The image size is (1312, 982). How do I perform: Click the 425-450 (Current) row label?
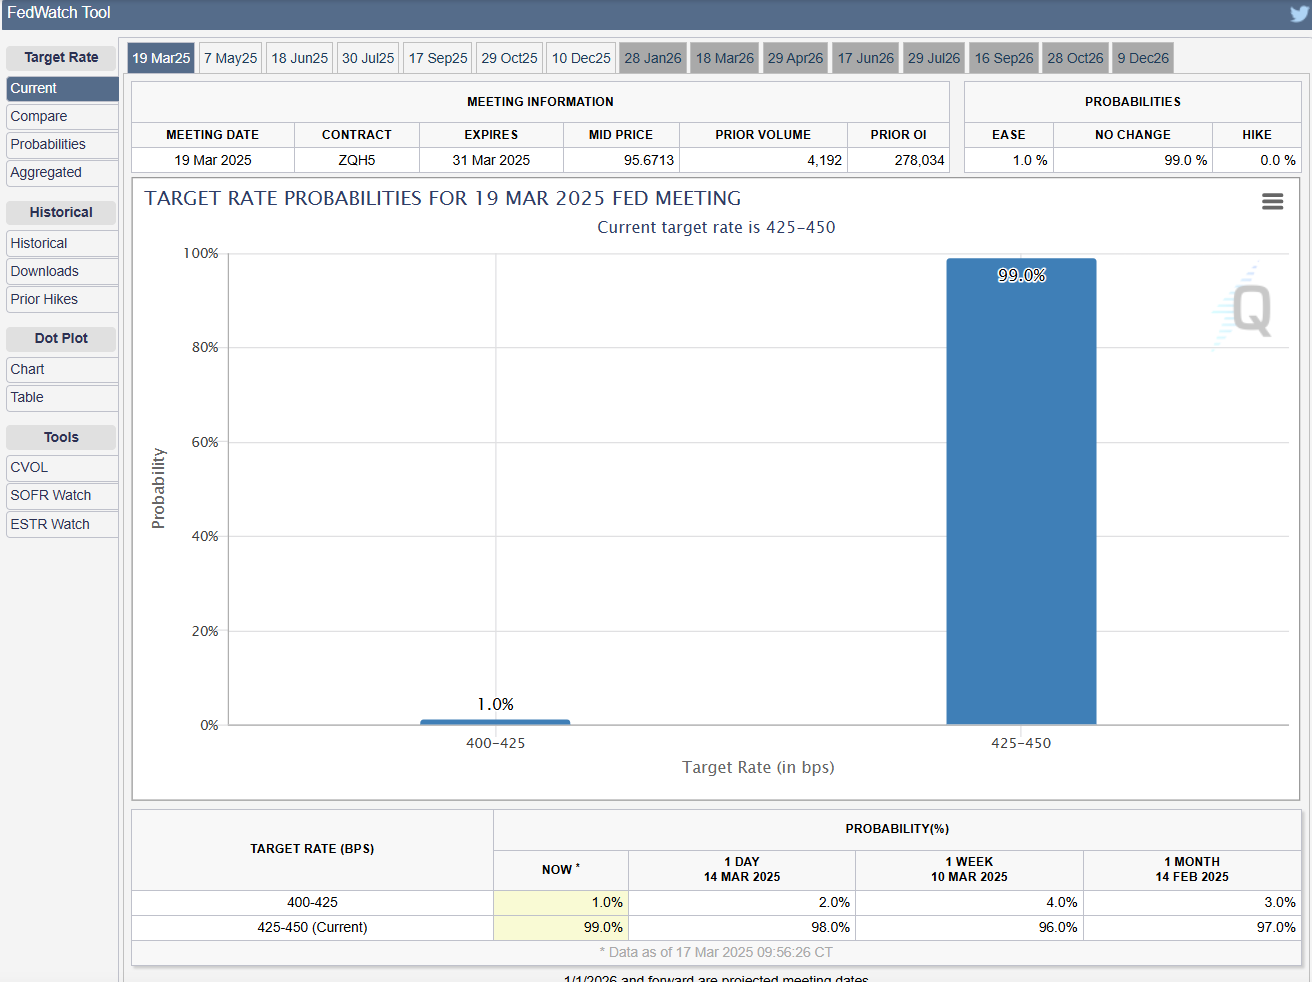[x=312, y=927]
